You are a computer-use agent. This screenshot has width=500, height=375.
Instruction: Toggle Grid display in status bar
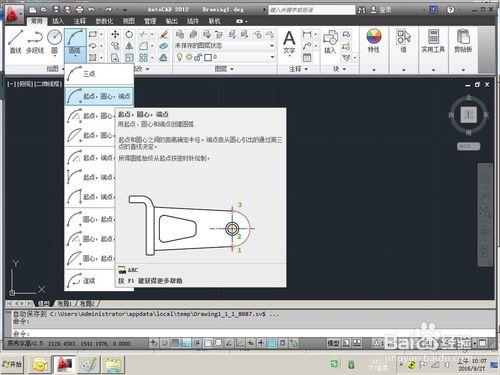point(175,343)
